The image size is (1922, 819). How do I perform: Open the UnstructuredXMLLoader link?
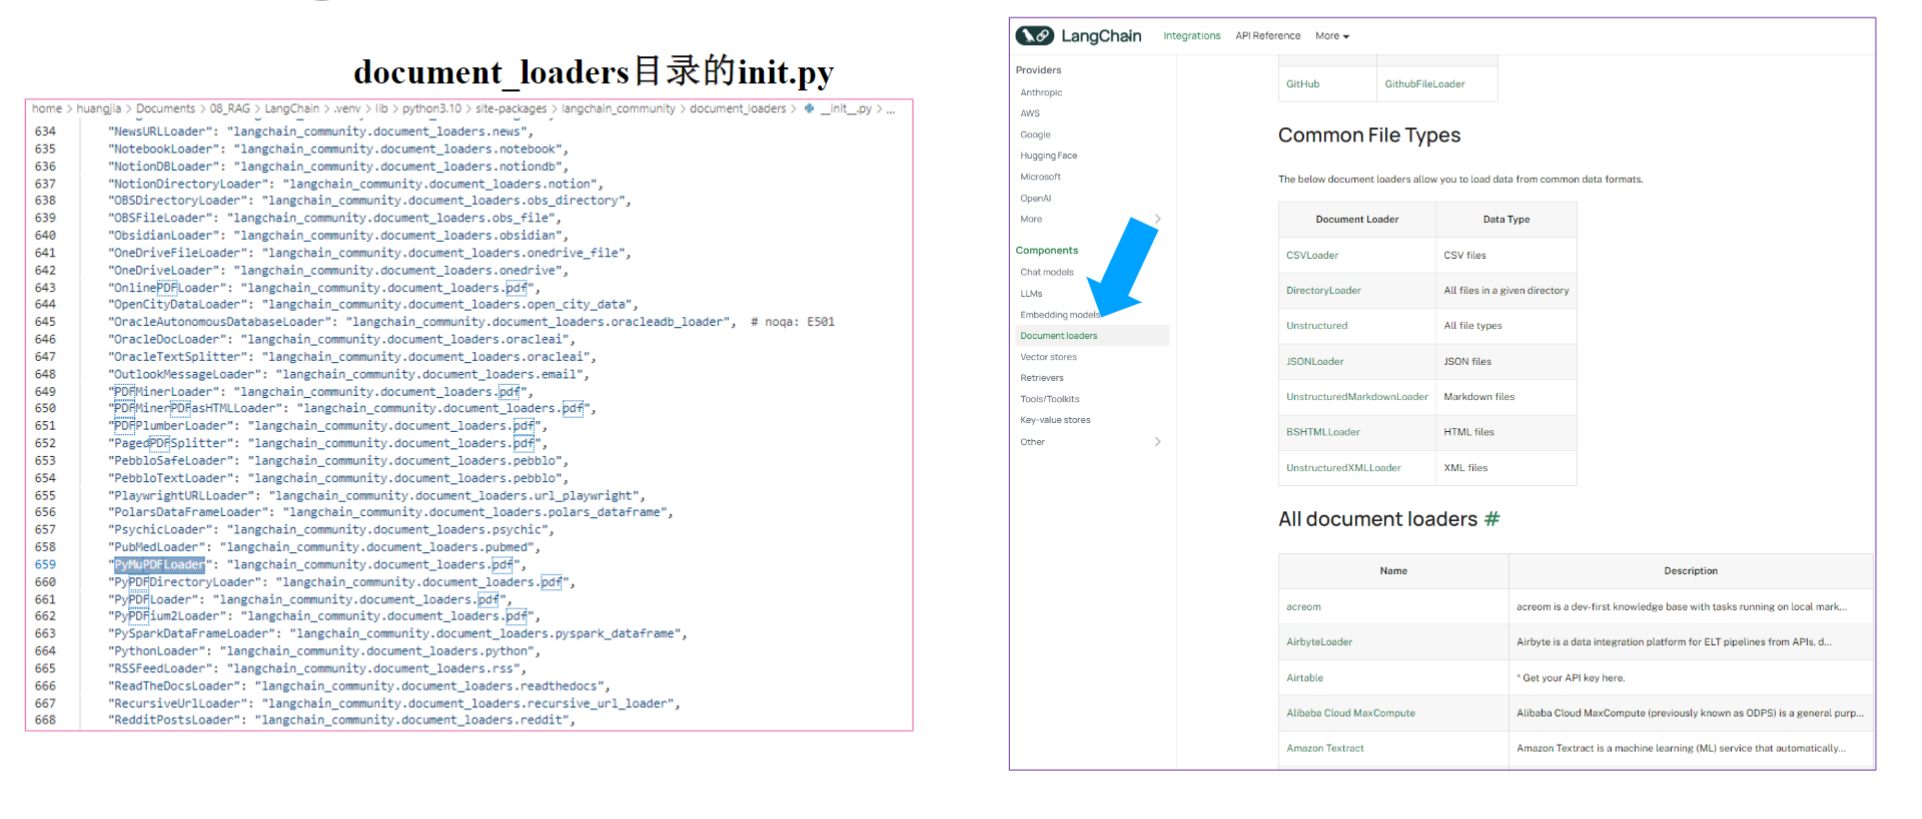click(1343, 467)
